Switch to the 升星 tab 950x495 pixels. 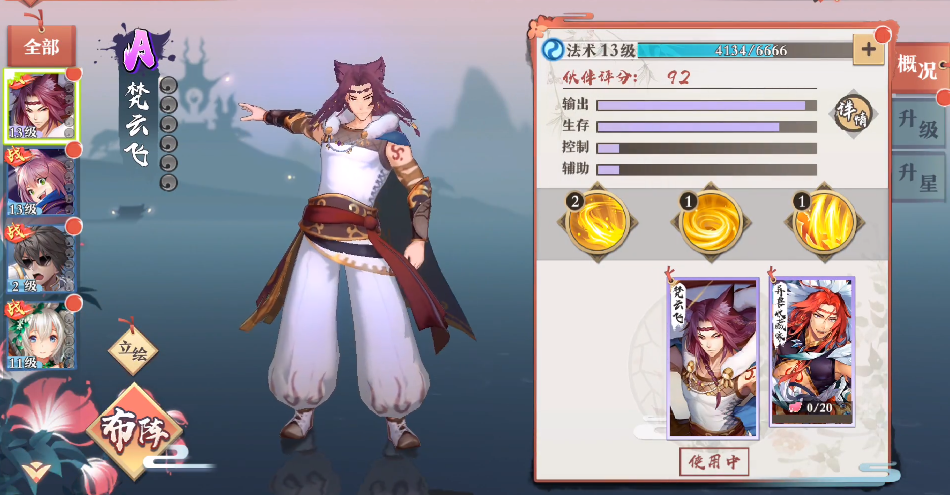tap(919, 177)
